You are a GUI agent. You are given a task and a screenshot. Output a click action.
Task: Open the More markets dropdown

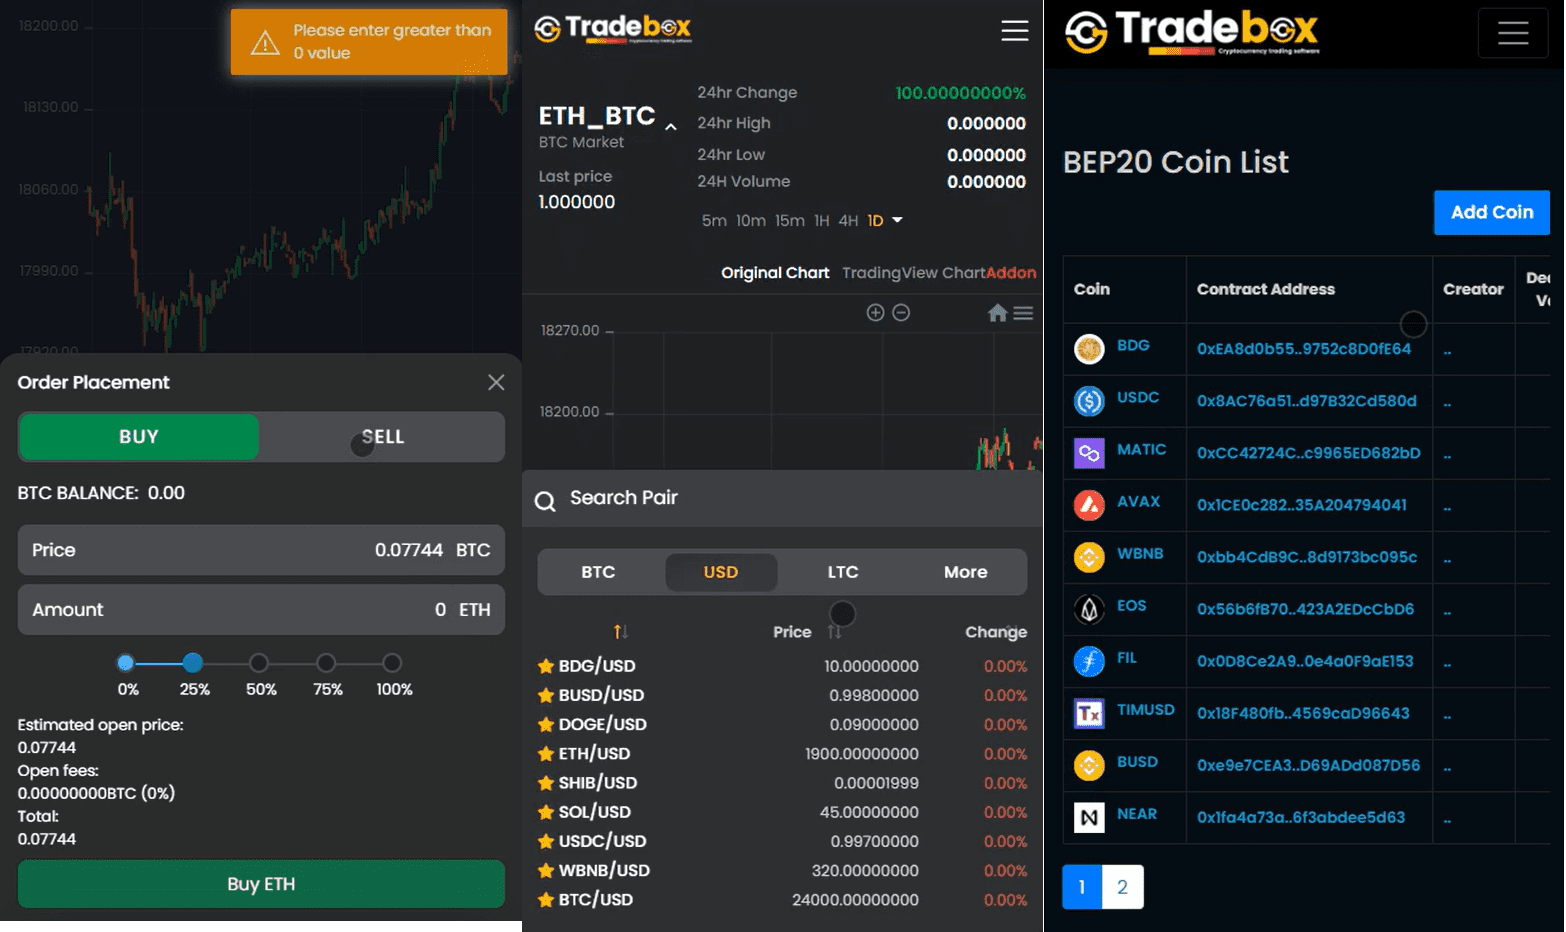click(966, 572)
